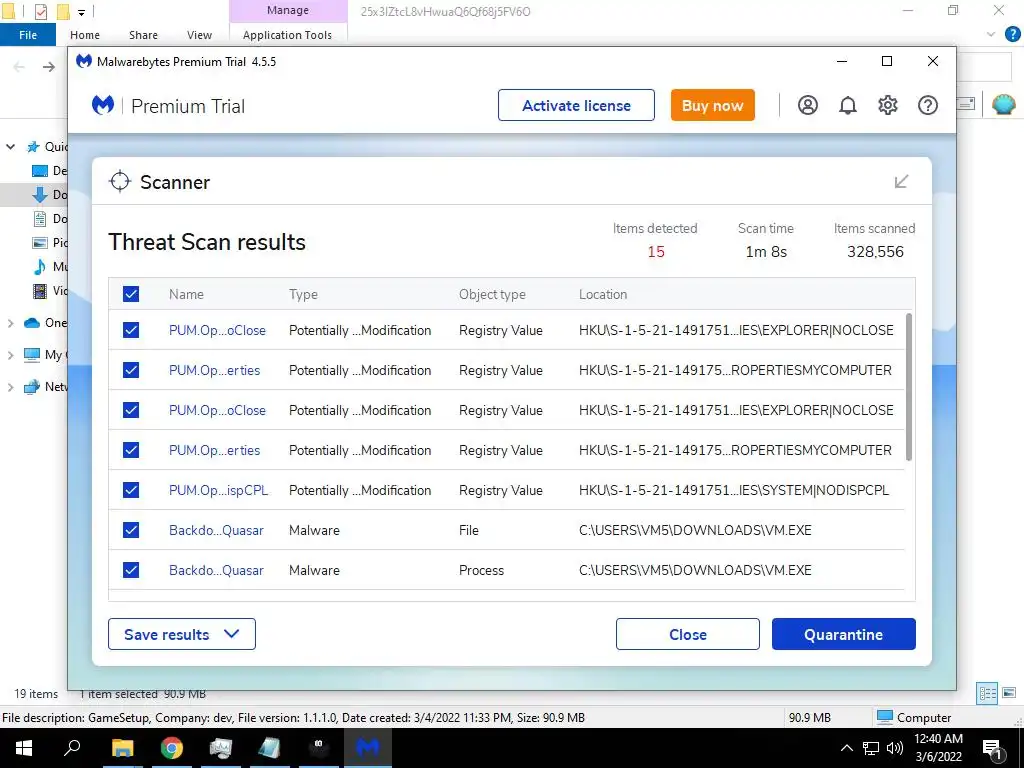Uncheck Backdoor Quasar Process row checkbox

131,570
